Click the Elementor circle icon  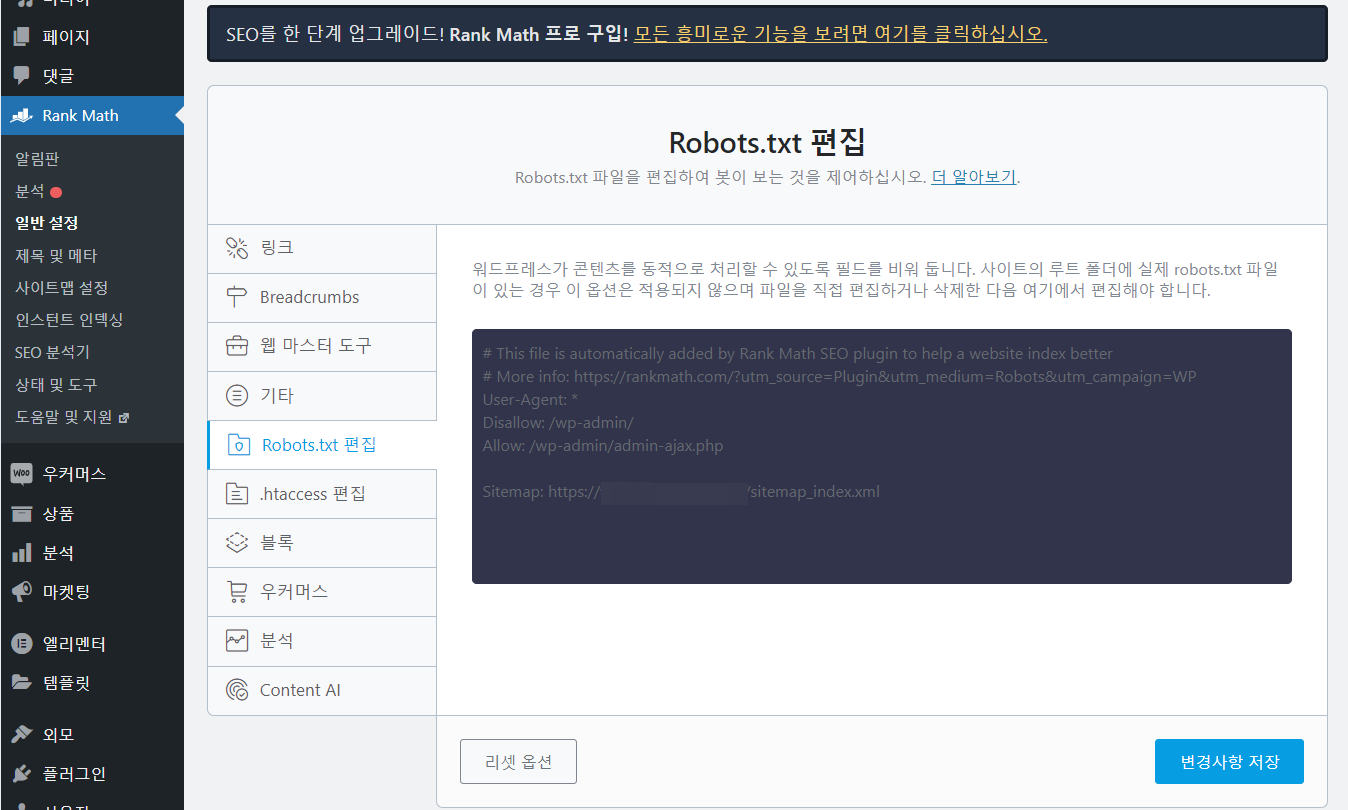(x=21, y=644)
